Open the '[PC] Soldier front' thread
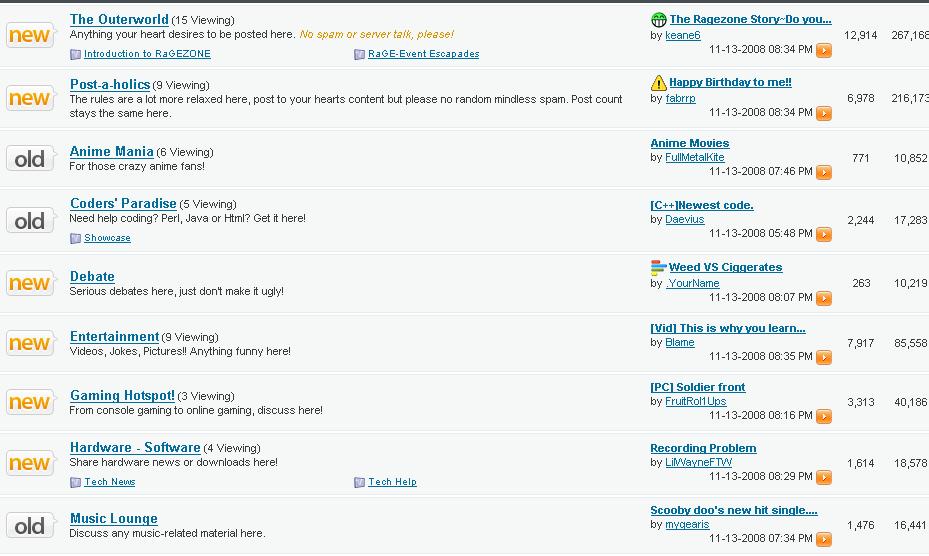929x556 pixels. (697, 388)
